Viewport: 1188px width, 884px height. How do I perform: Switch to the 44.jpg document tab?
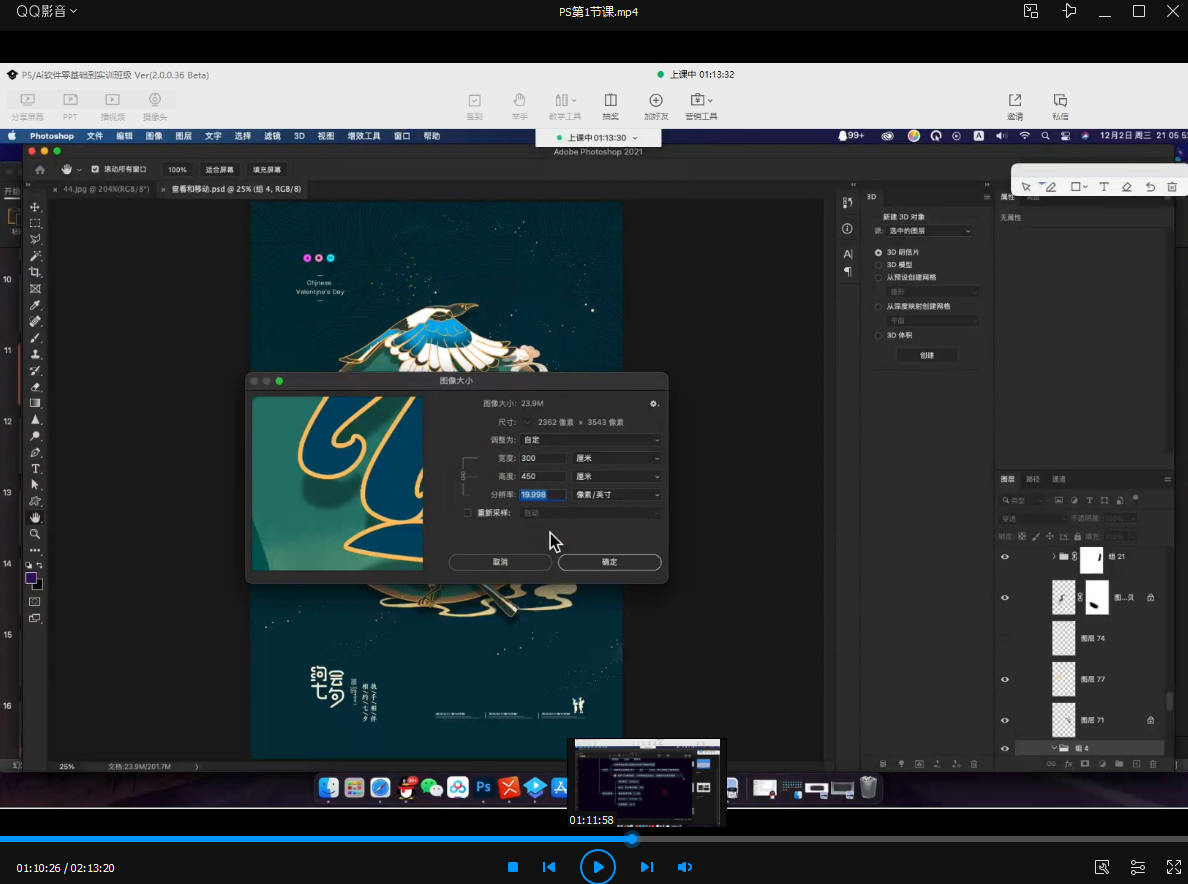click(106, 188)
